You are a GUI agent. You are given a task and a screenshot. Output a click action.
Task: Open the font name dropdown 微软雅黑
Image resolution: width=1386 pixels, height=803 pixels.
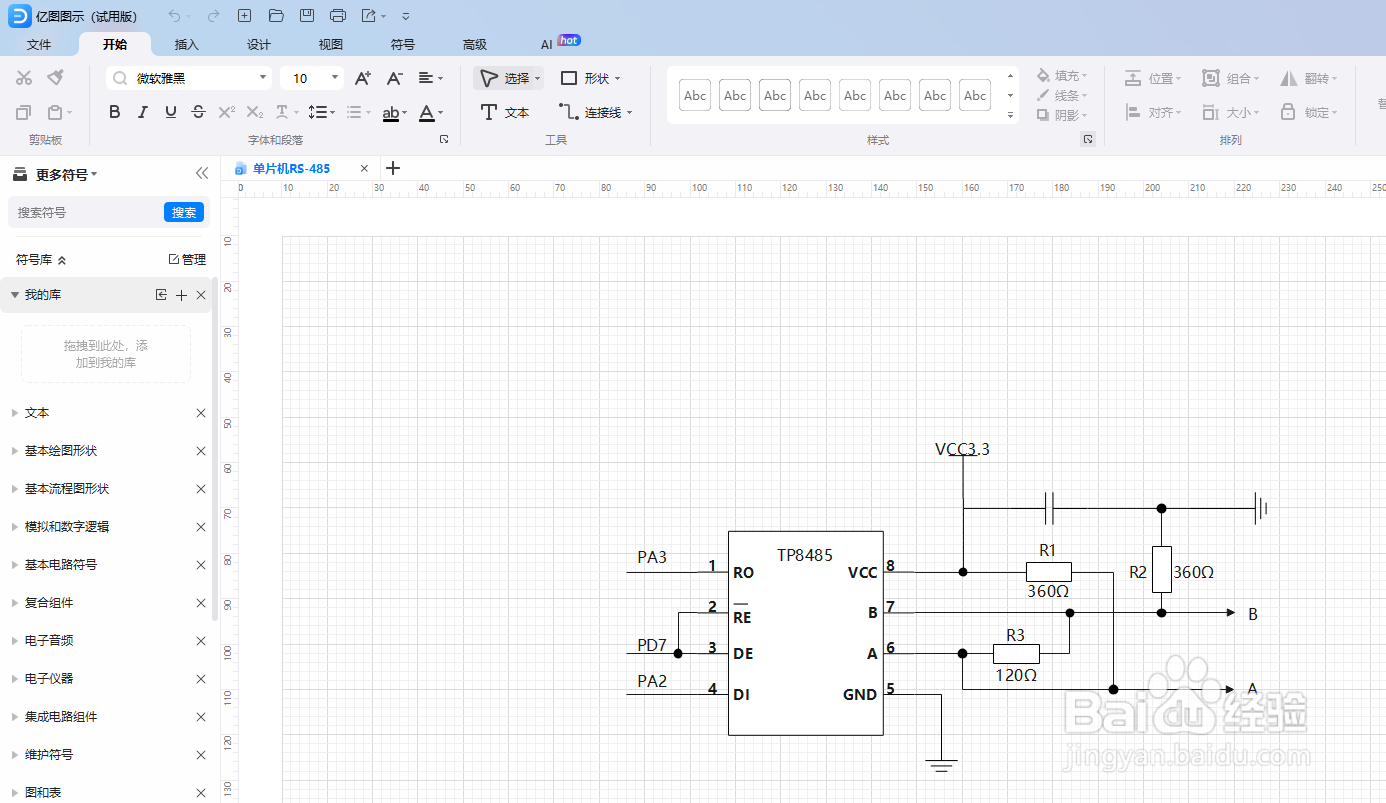189,78
